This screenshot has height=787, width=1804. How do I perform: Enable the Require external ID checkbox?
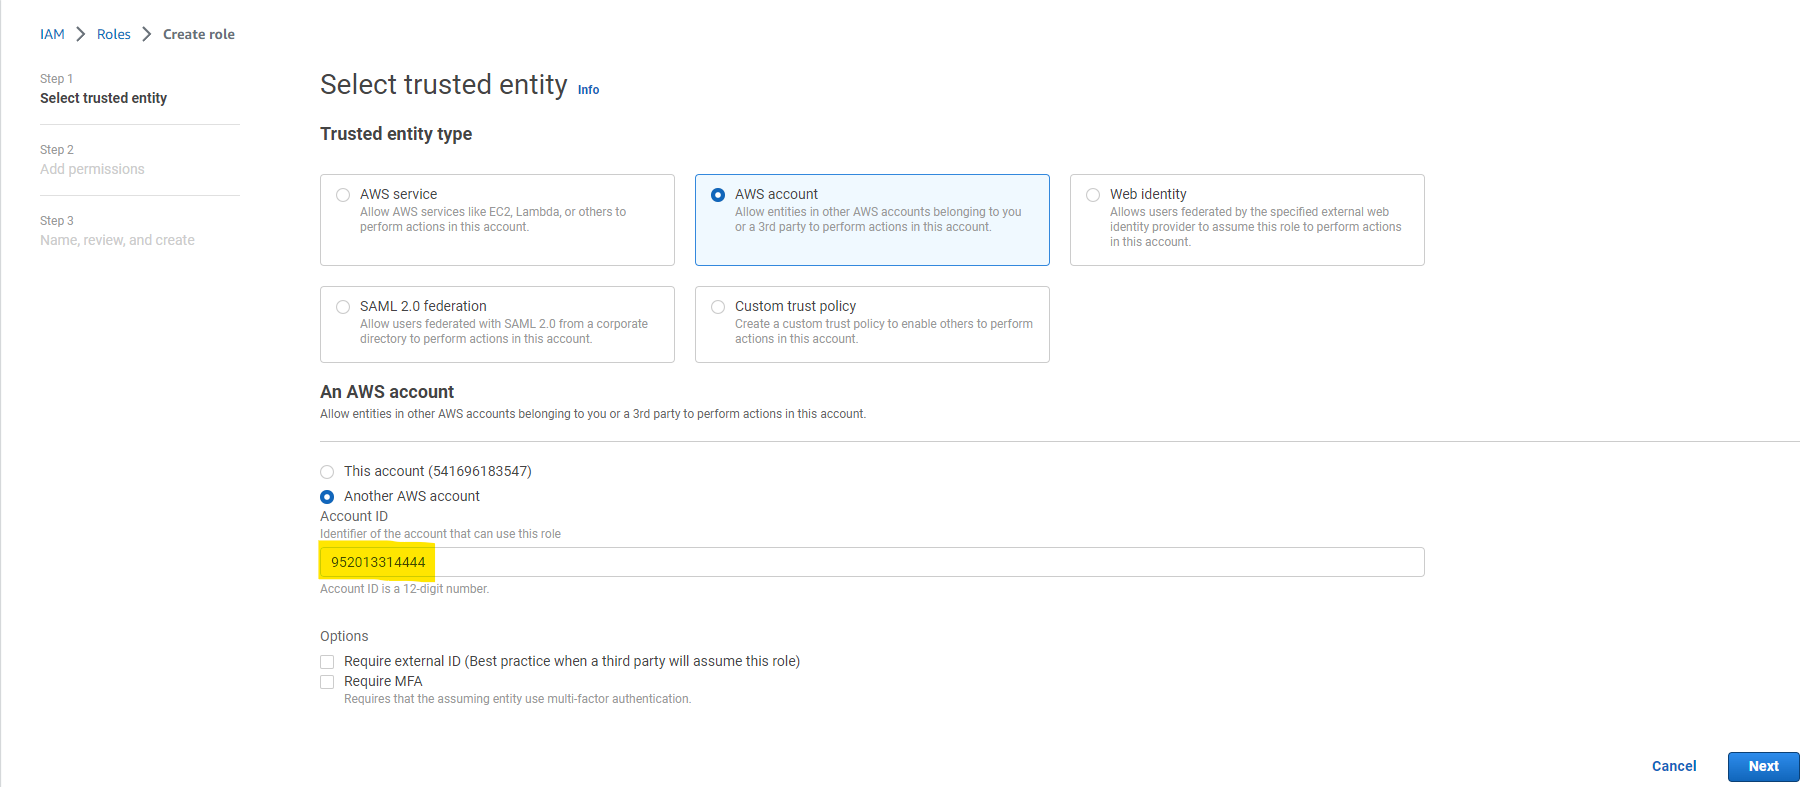(327, 662)
